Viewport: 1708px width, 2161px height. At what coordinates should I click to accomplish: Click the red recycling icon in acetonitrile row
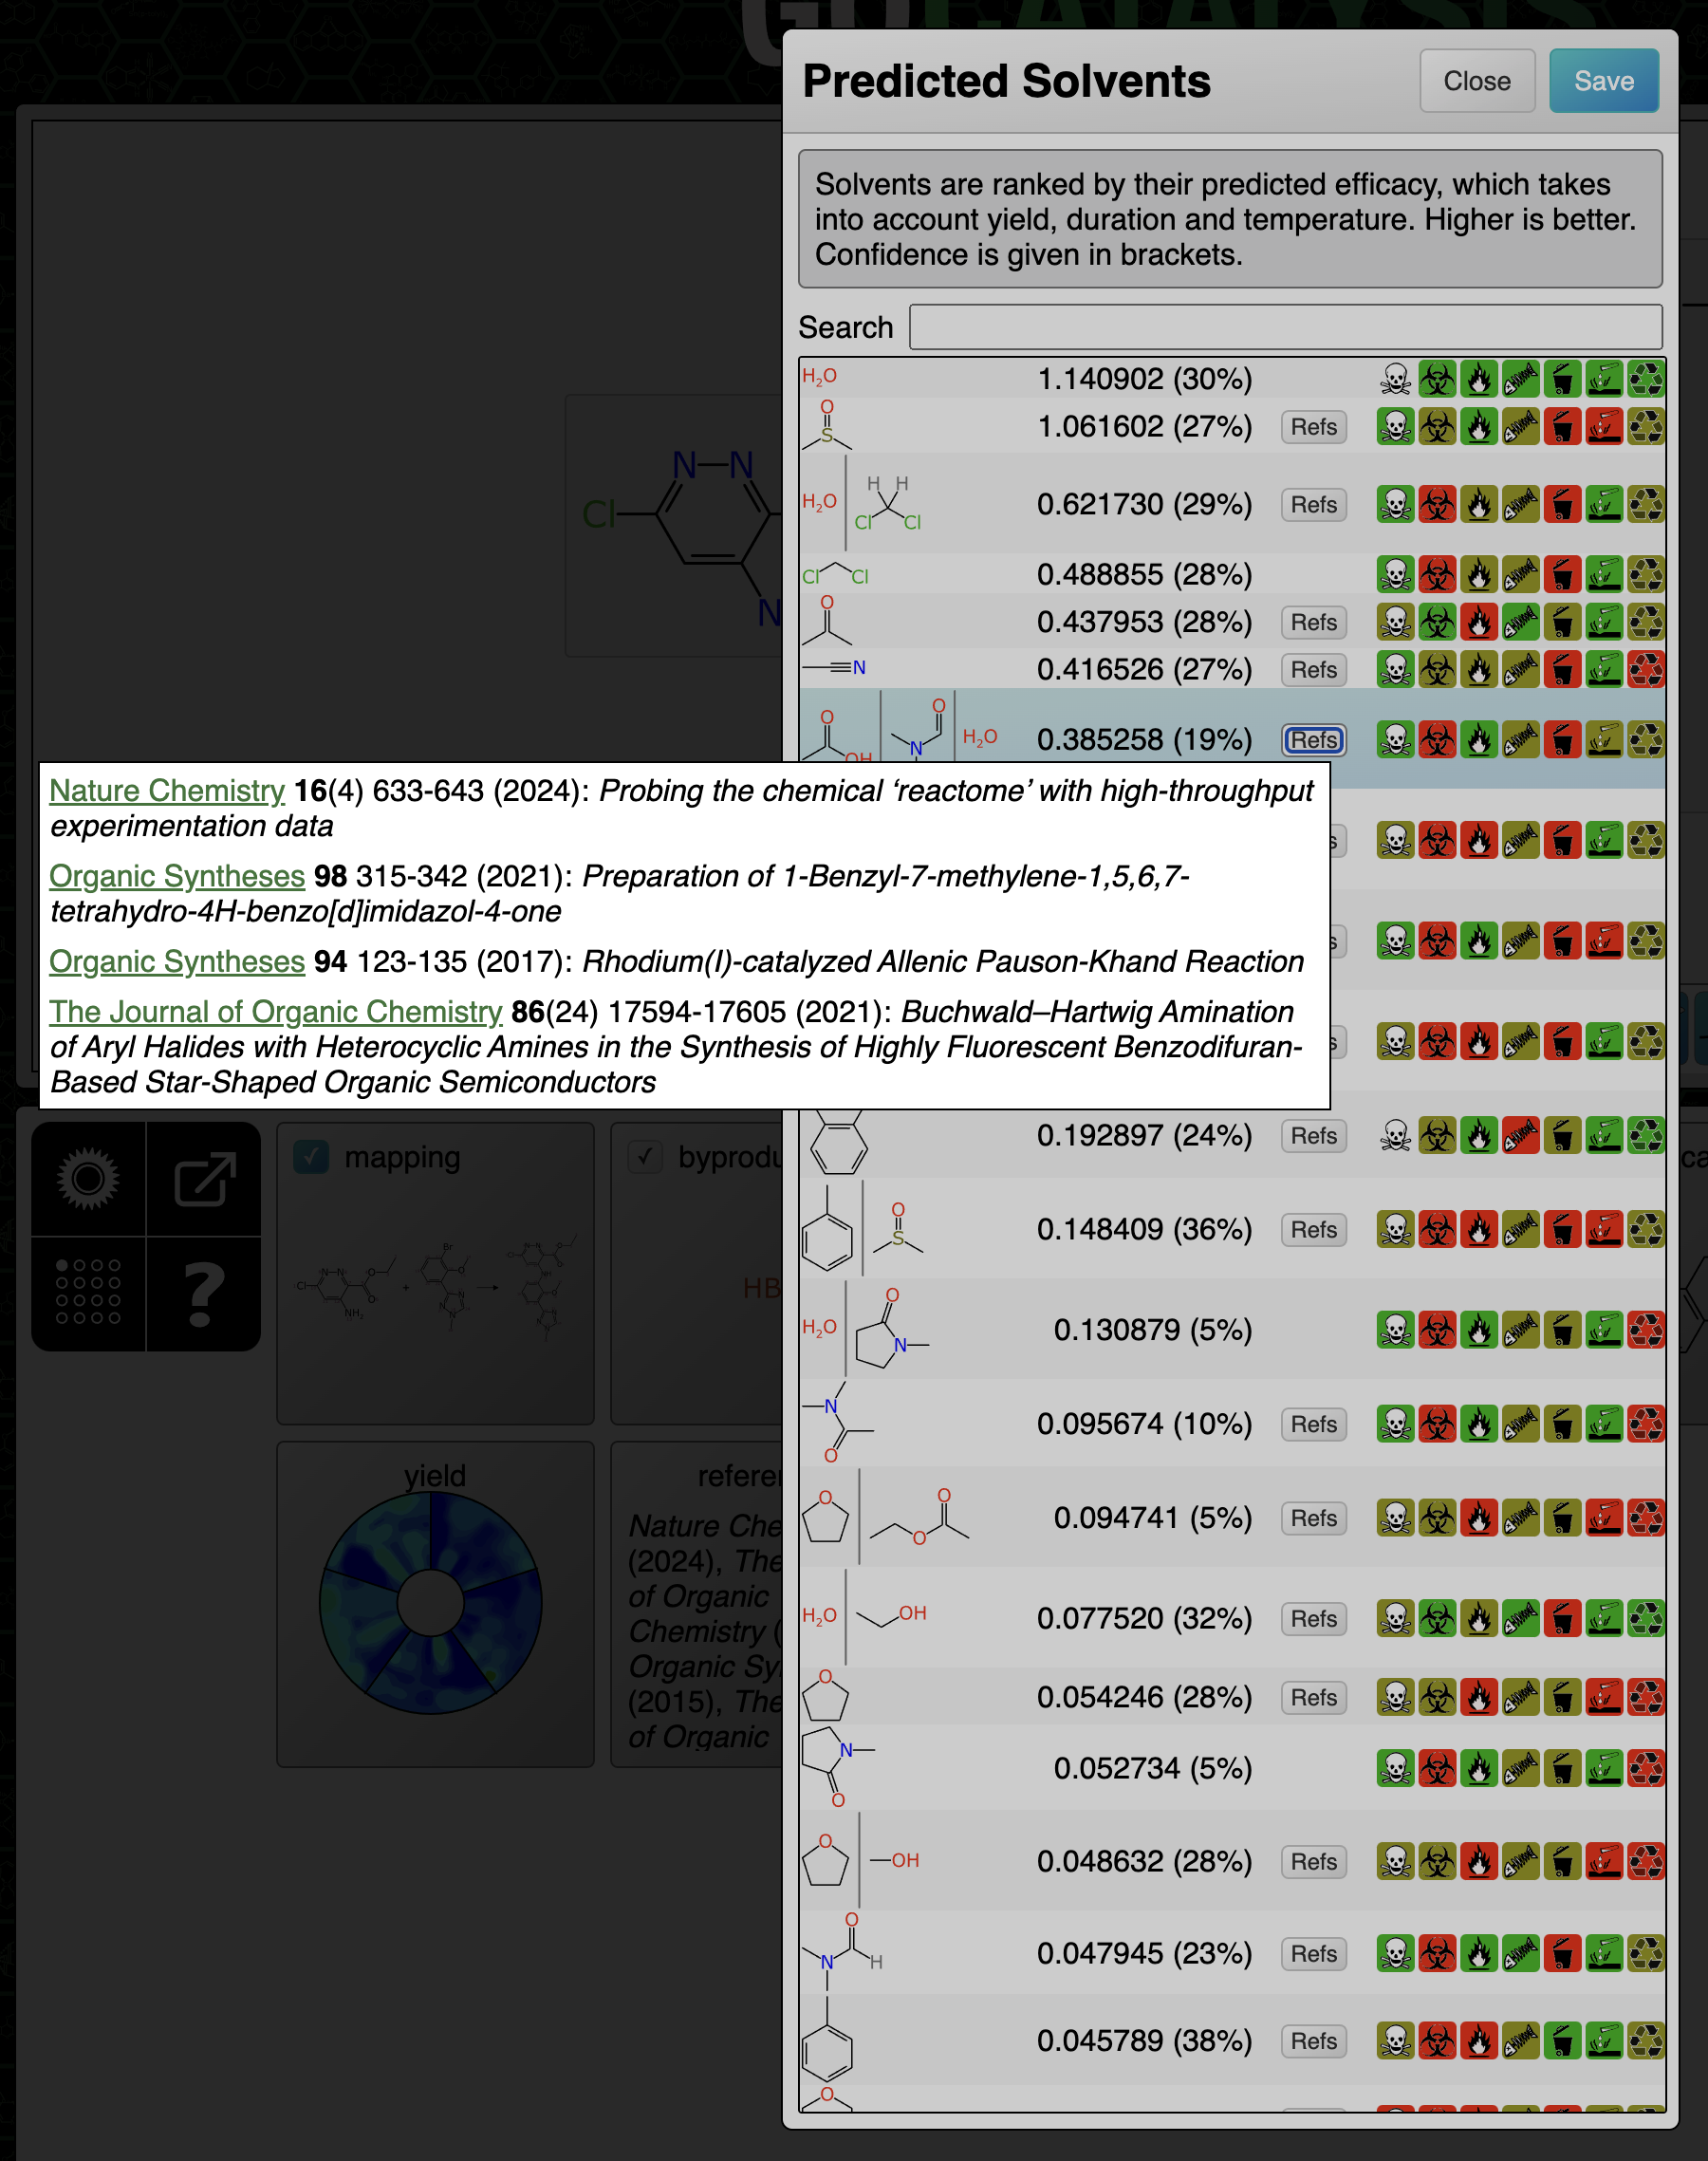click(x=1645, y=669)
